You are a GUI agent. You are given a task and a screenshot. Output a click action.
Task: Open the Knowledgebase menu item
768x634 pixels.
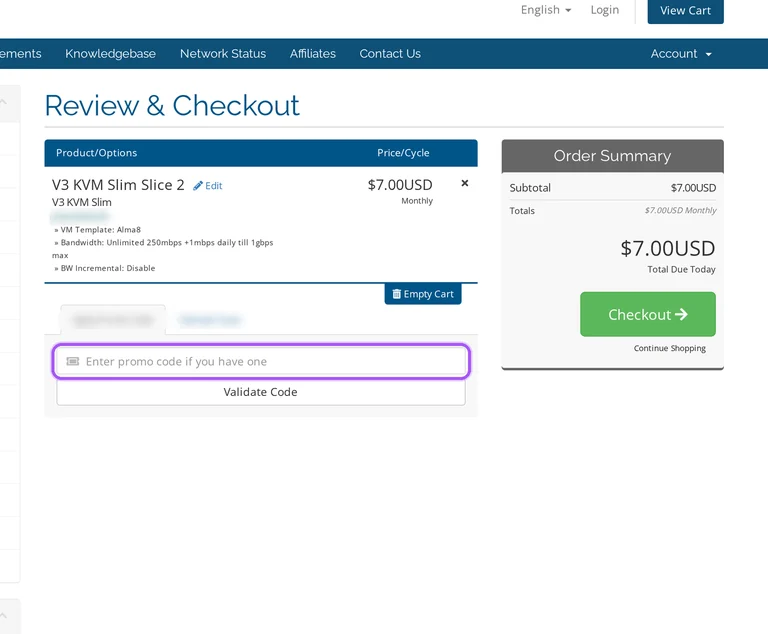110,53
